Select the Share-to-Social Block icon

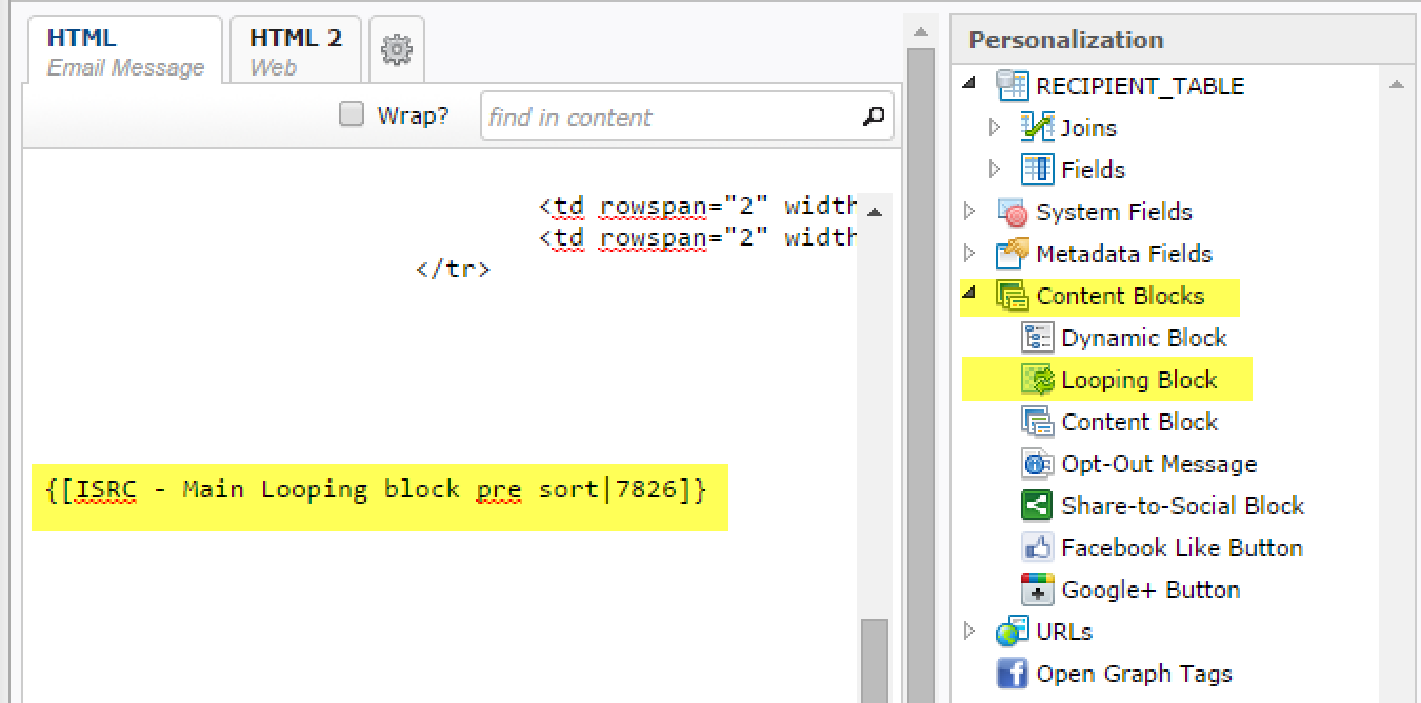pos(1038,507)
